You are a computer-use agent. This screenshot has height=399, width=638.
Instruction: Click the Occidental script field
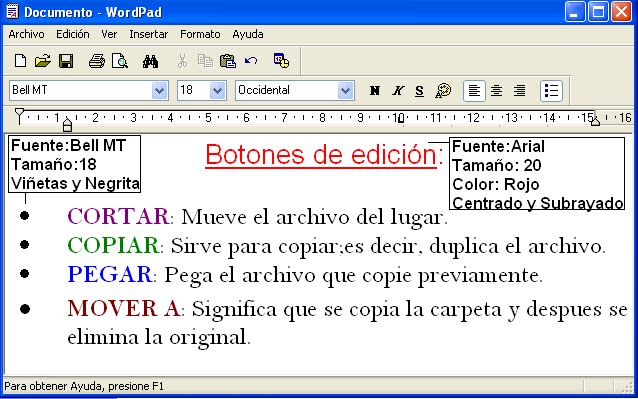(287, 90)
